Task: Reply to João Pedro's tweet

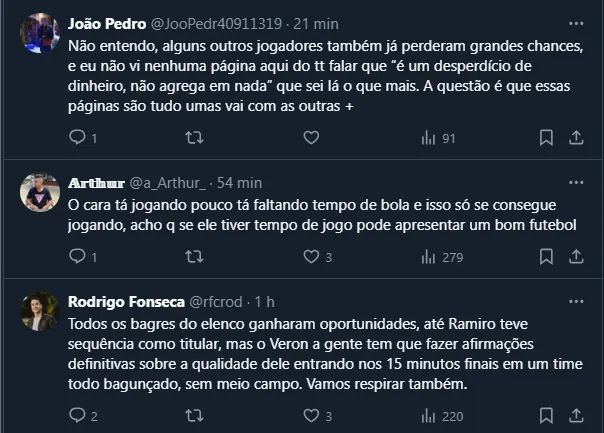Action: pos(78,138)
